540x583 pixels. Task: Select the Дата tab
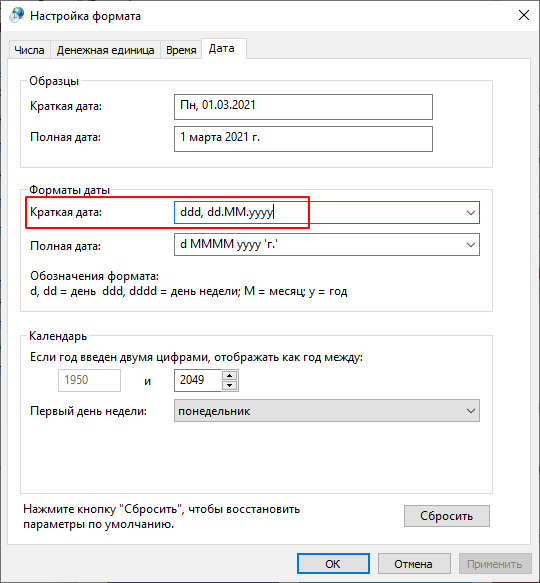pyautogui.click(x=223, y=48)
